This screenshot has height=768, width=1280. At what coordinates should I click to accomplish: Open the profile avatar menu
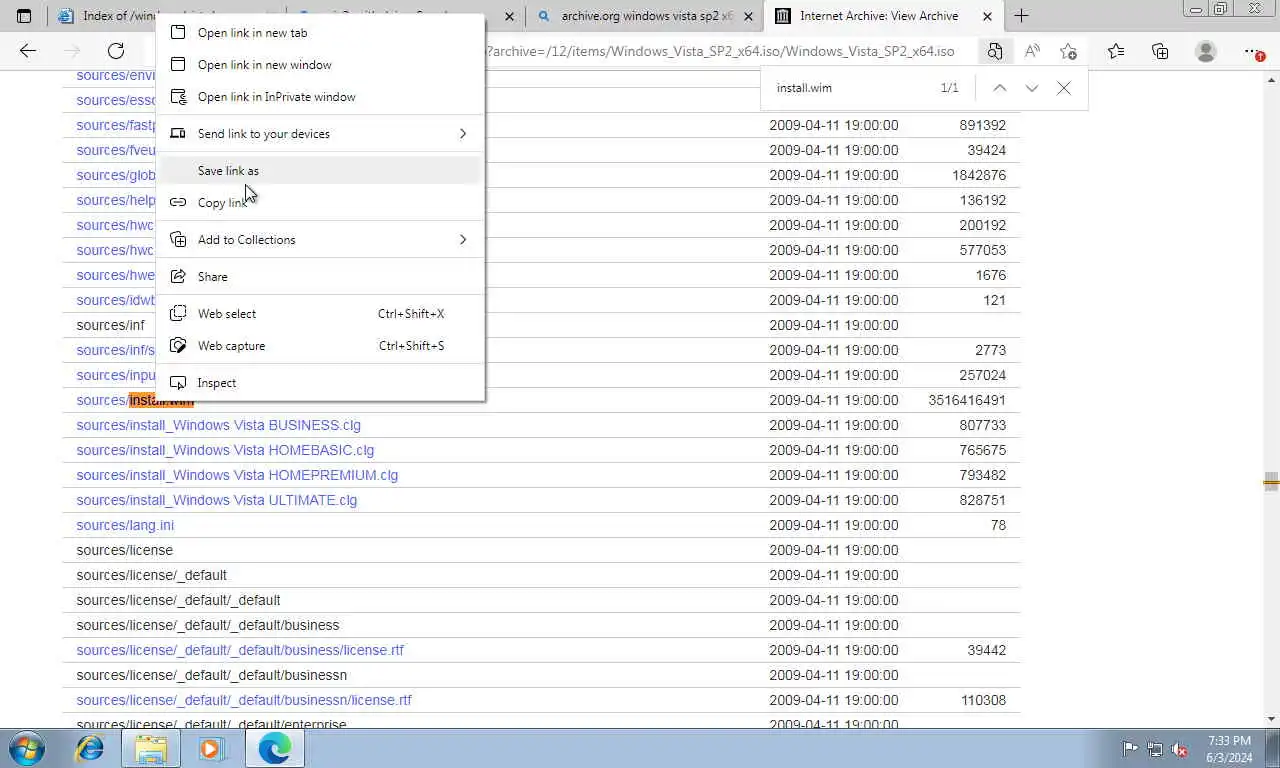click(1206, 51)
